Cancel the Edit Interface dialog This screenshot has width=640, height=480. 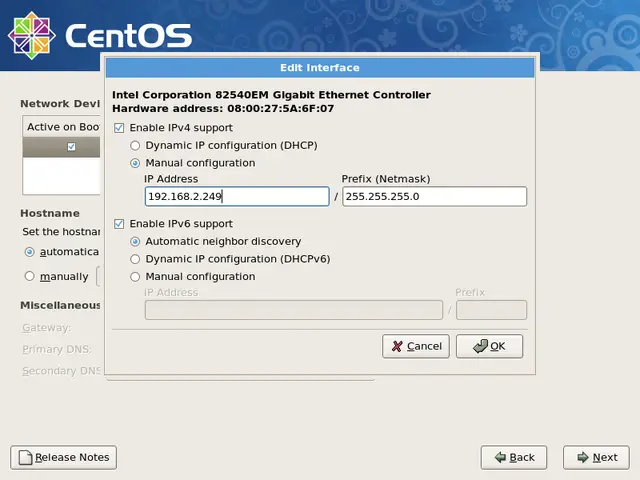(416, 346)
